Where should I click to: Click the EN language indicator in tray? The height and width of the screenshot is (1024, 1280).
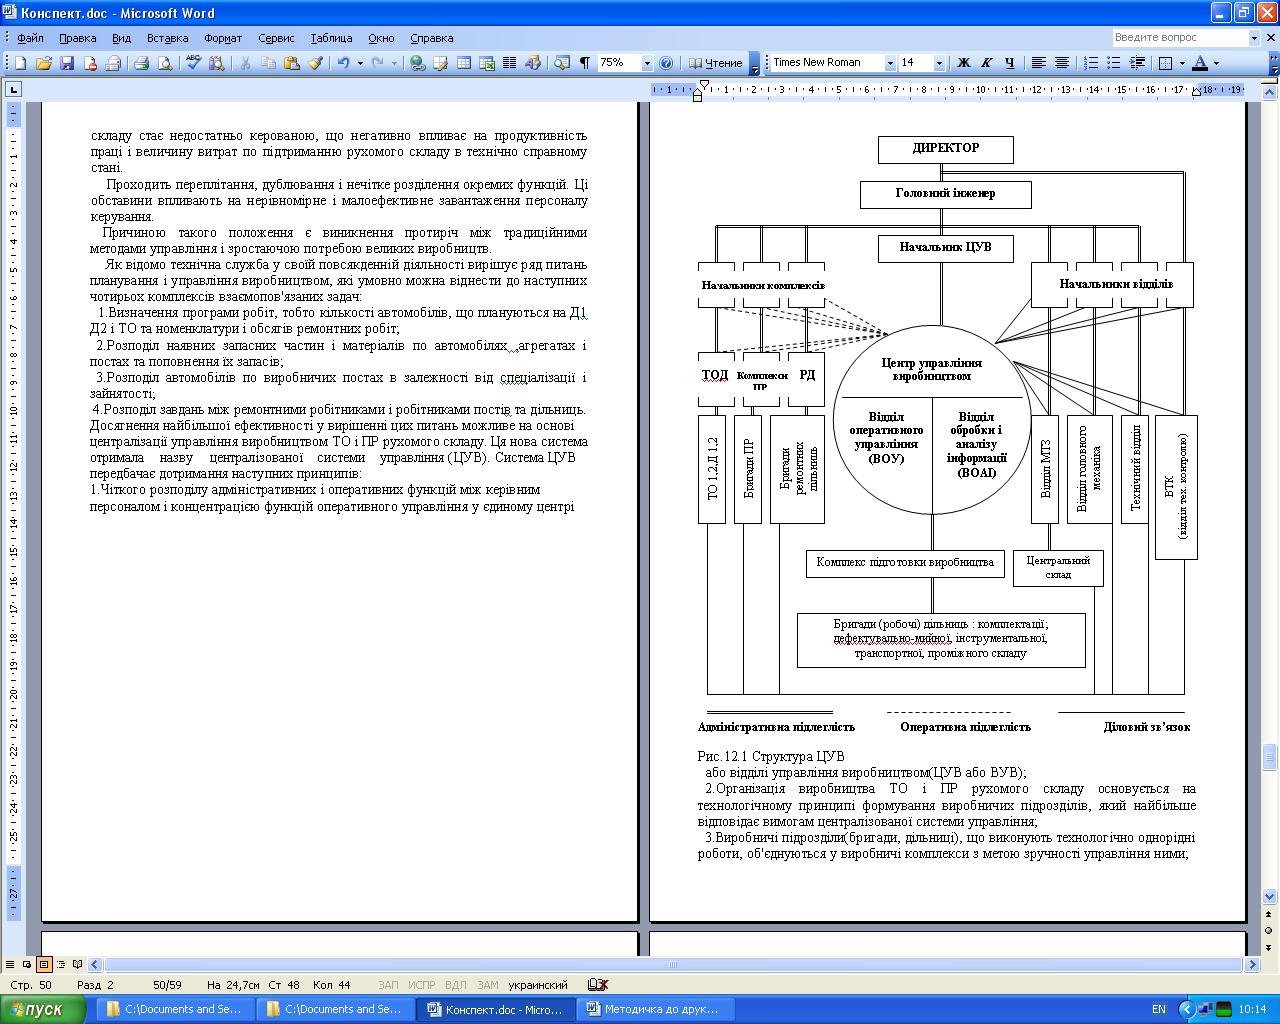point(1159,1009)
